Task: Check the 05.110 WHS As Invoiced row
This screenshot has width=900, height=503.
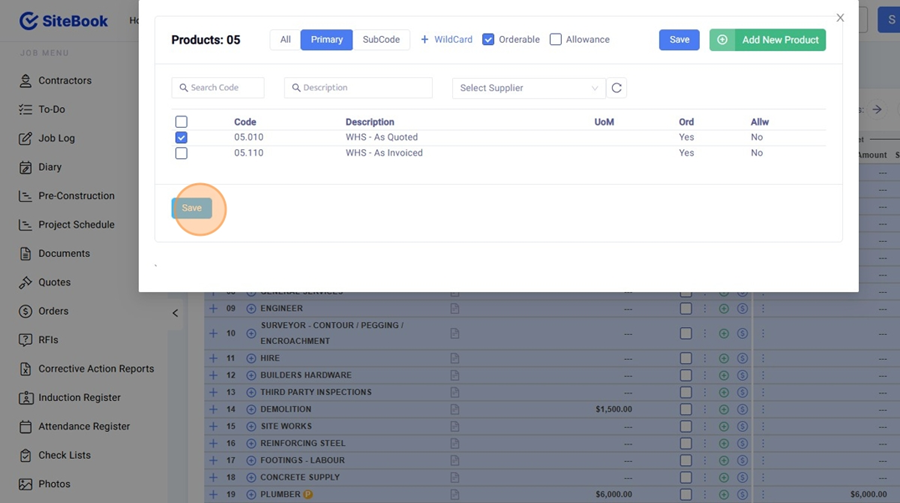Action: [x=181, y=153]
